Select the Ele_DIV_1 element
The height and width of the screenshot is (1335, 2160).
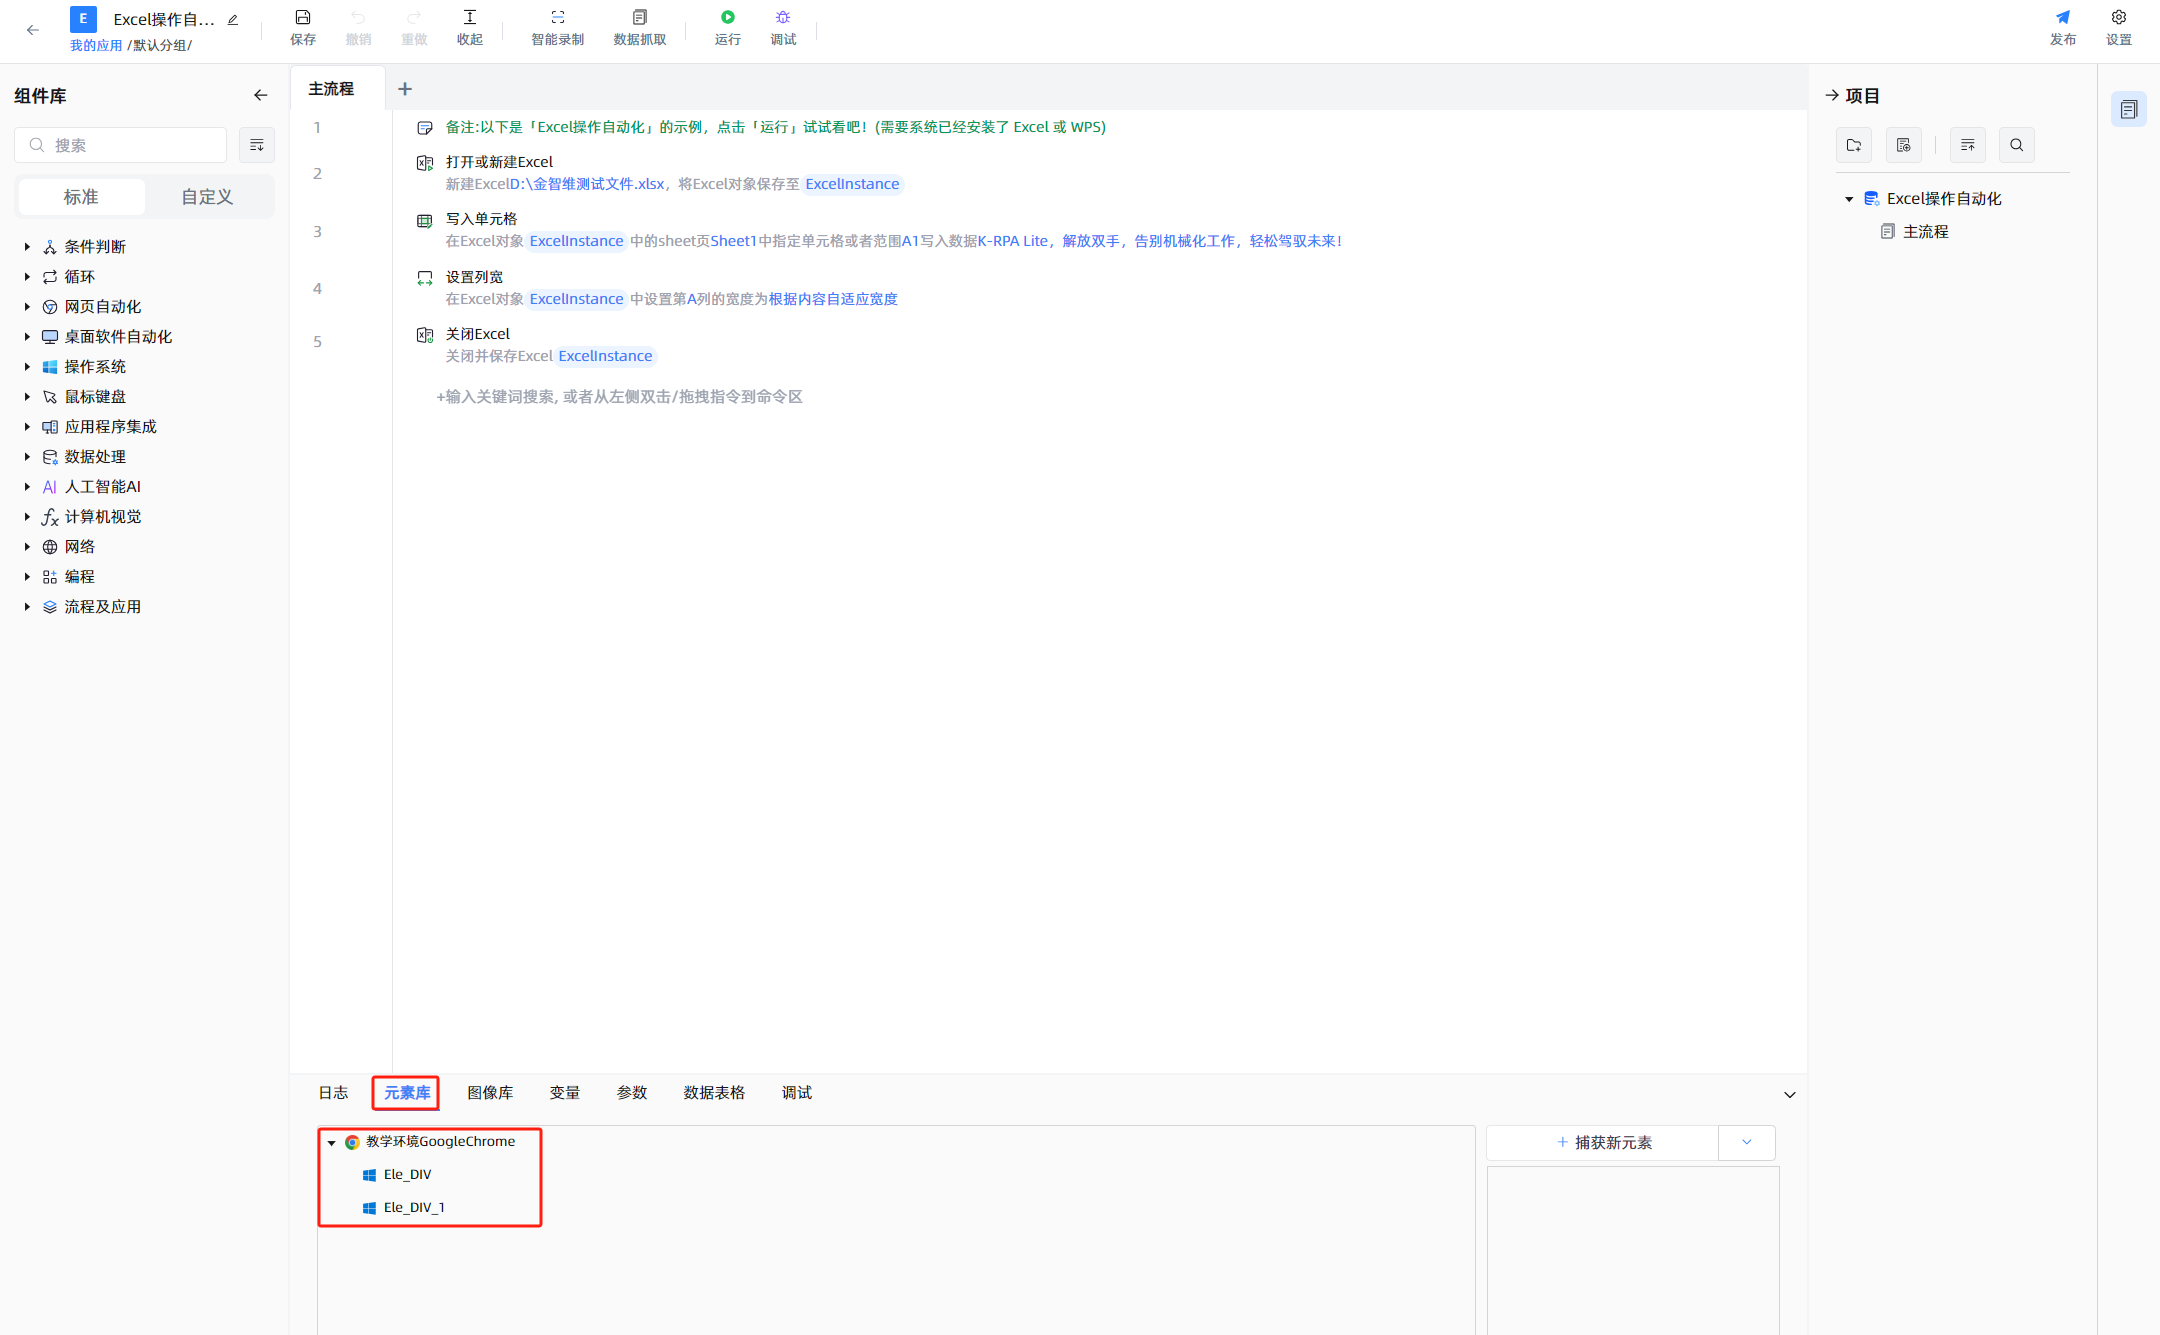tap(414, 1208)
